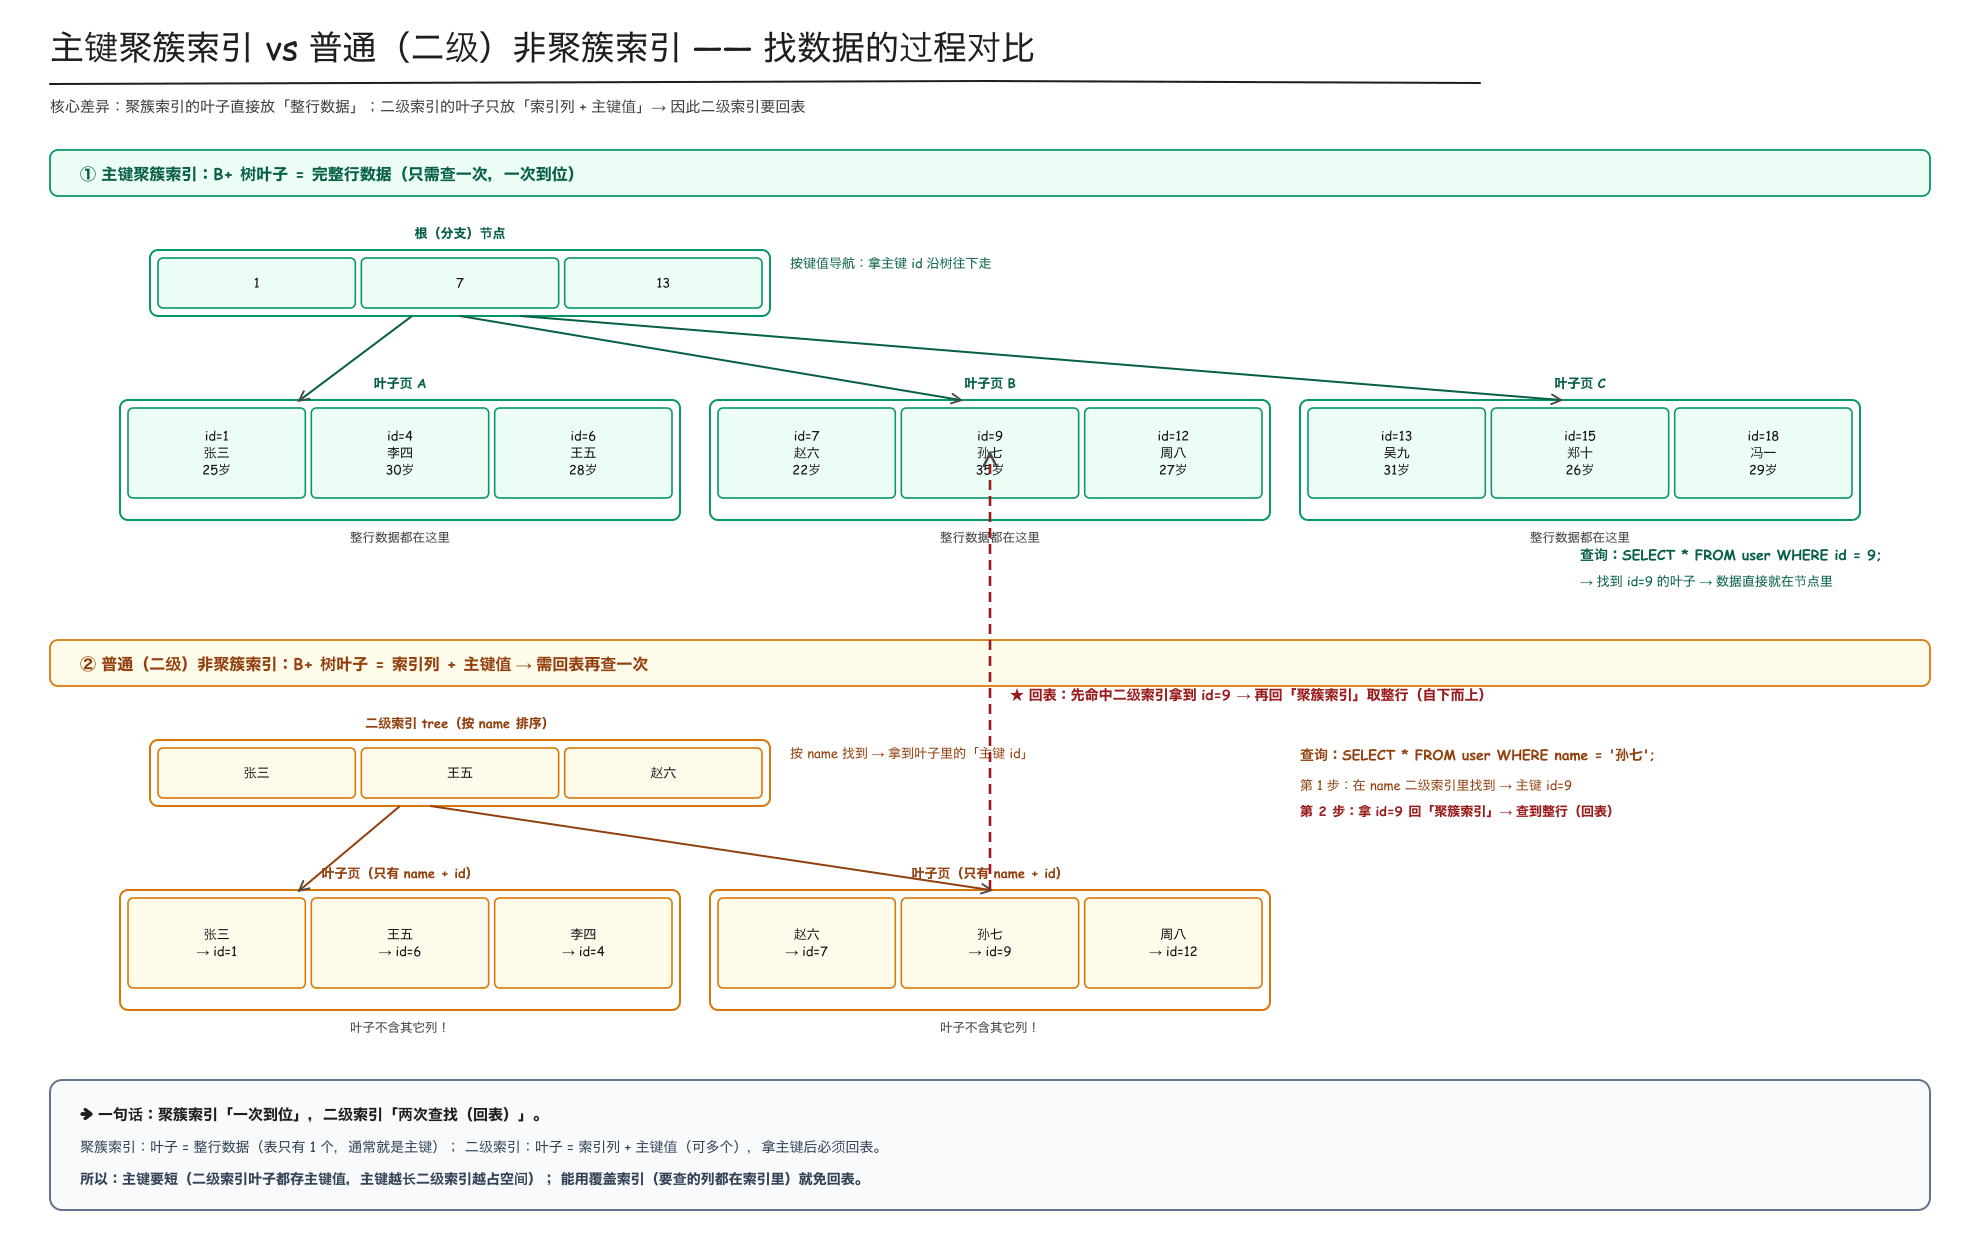1980x1240 pixels.
Task: Click the 叶子页 B label
Action: coord(990,383)
